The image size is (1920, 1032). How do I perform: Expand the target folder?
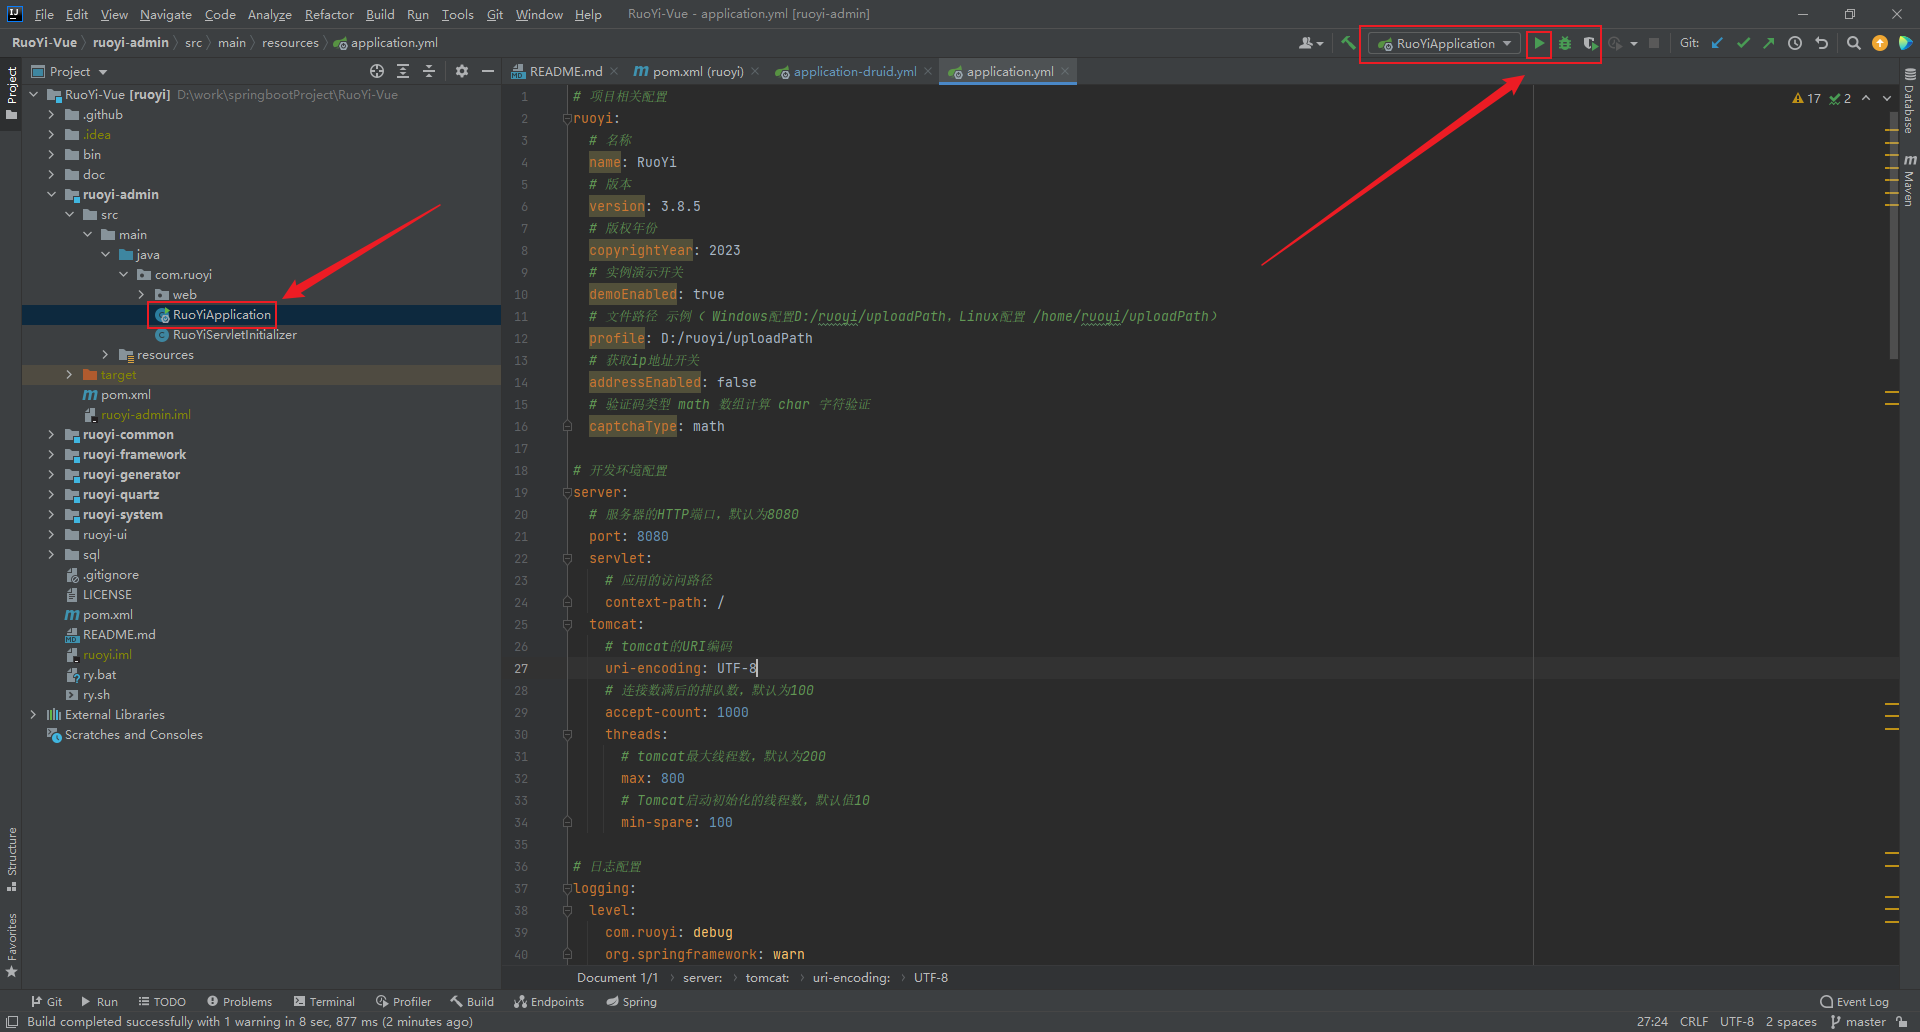point(69,374)
